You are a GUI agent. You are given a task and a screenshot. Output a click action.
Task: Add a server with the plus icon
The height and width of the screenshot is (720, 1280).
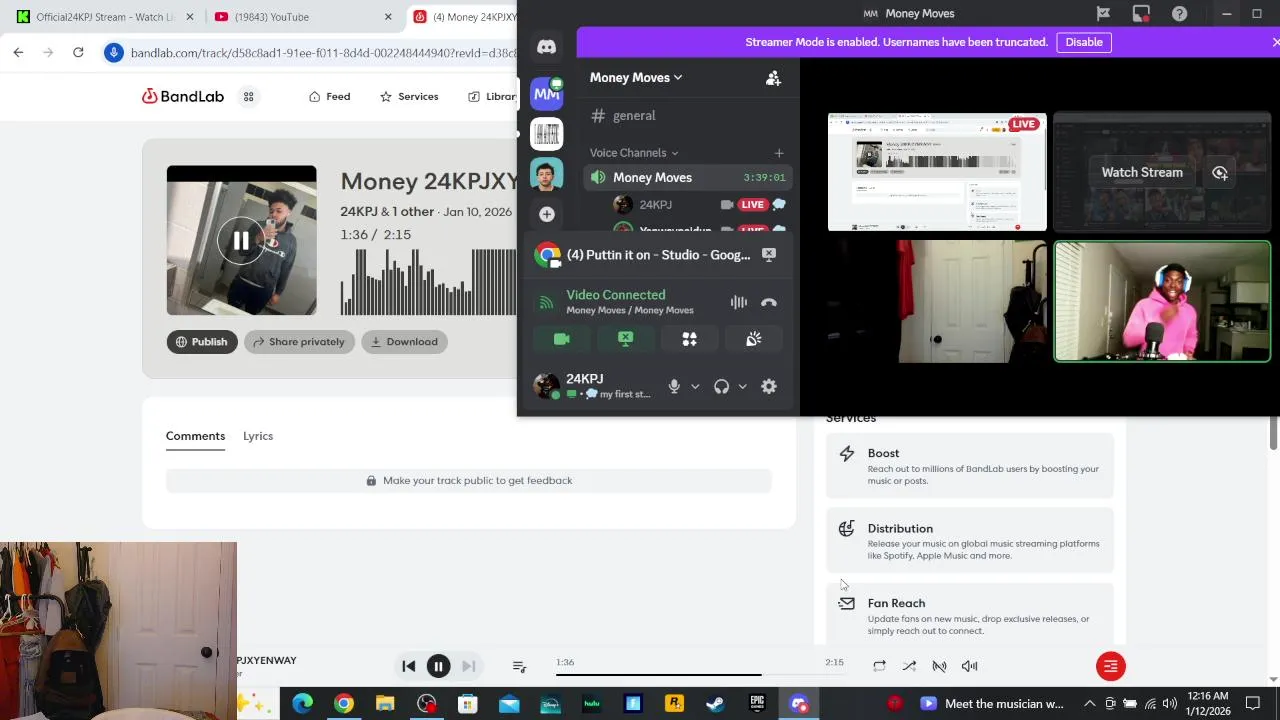pyautogui.click(x=546, y=214)
